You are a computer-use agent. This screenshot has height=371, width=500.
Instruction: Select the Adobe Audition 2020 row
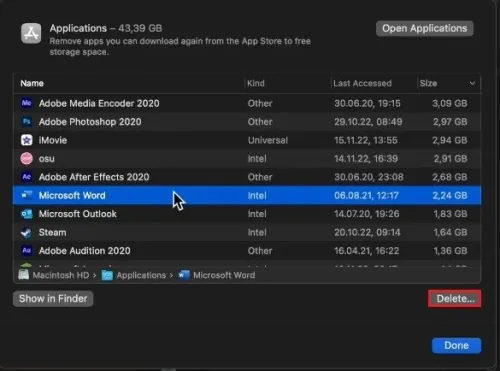(247, 251)
